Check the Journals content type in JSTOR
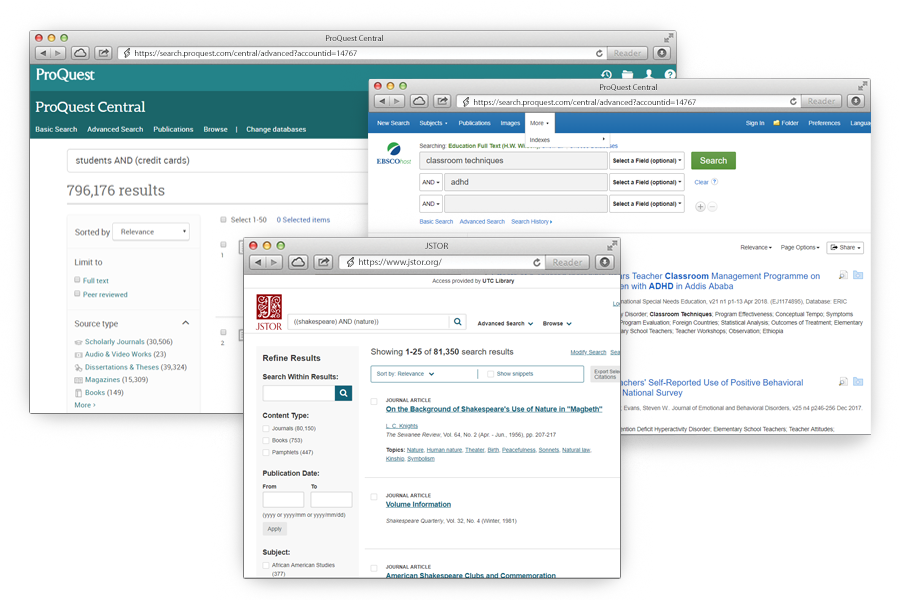The height and width of the screenshot is (600, 900). coord(266,428)
